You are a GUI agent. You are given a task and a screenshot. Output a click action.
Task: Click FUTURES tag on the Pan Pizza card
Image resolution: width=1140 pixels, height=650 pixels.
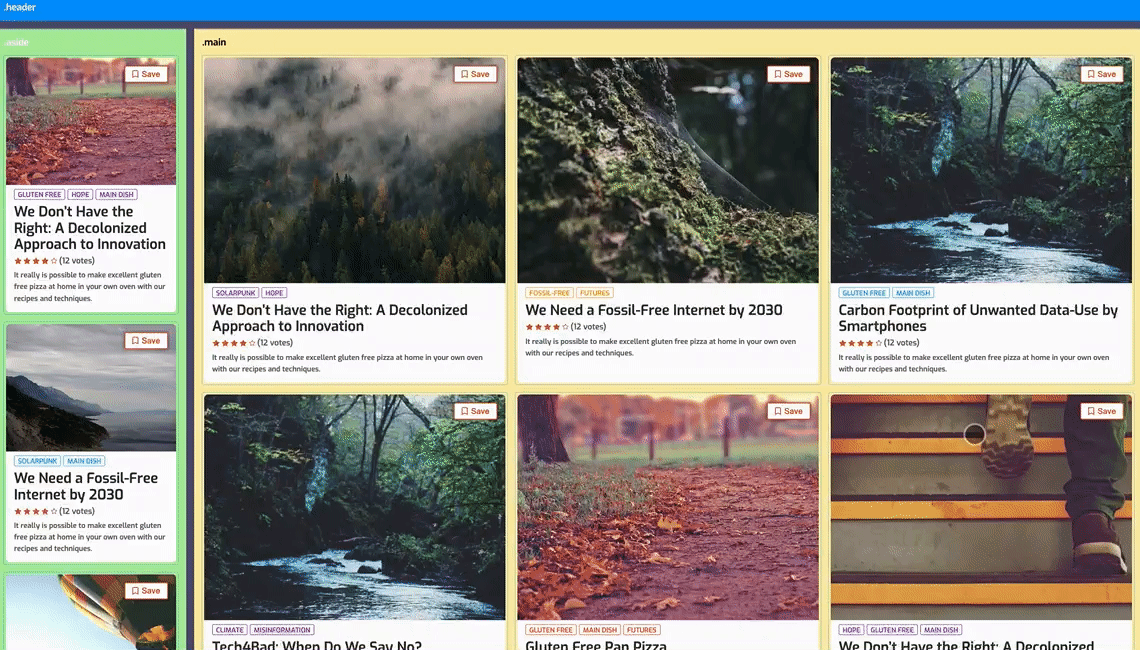tap(641, 630)
